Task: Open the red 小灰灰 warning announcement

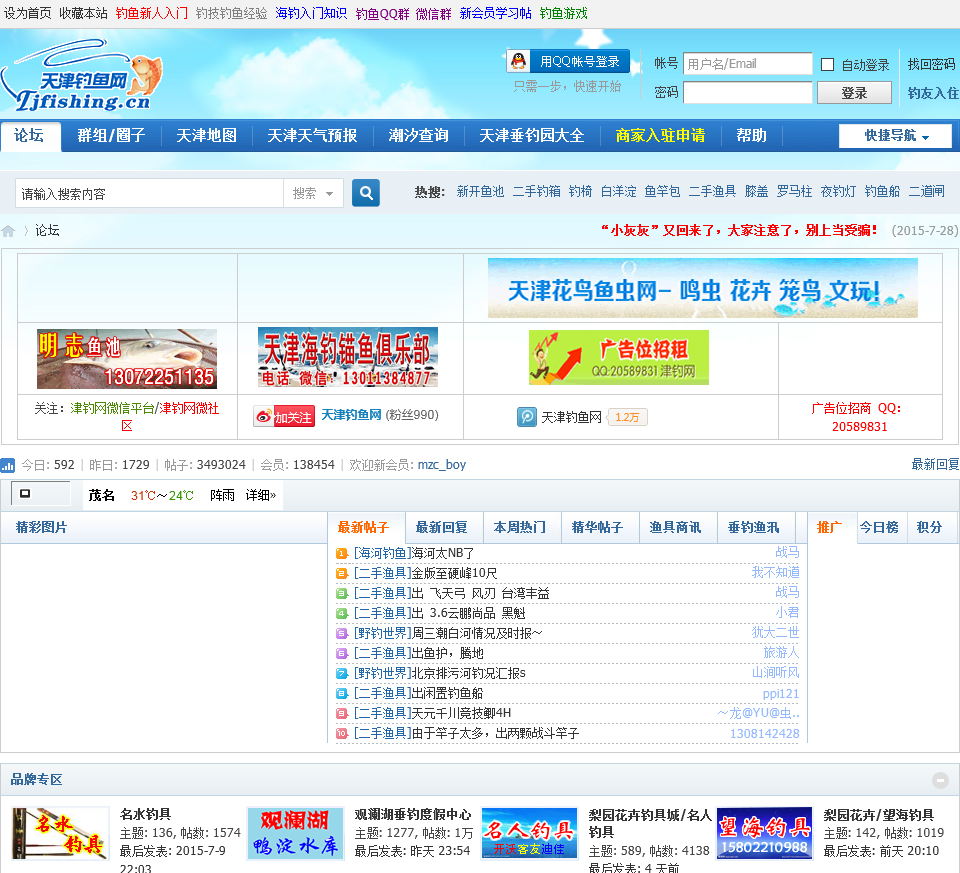Action: pos(739,230)
